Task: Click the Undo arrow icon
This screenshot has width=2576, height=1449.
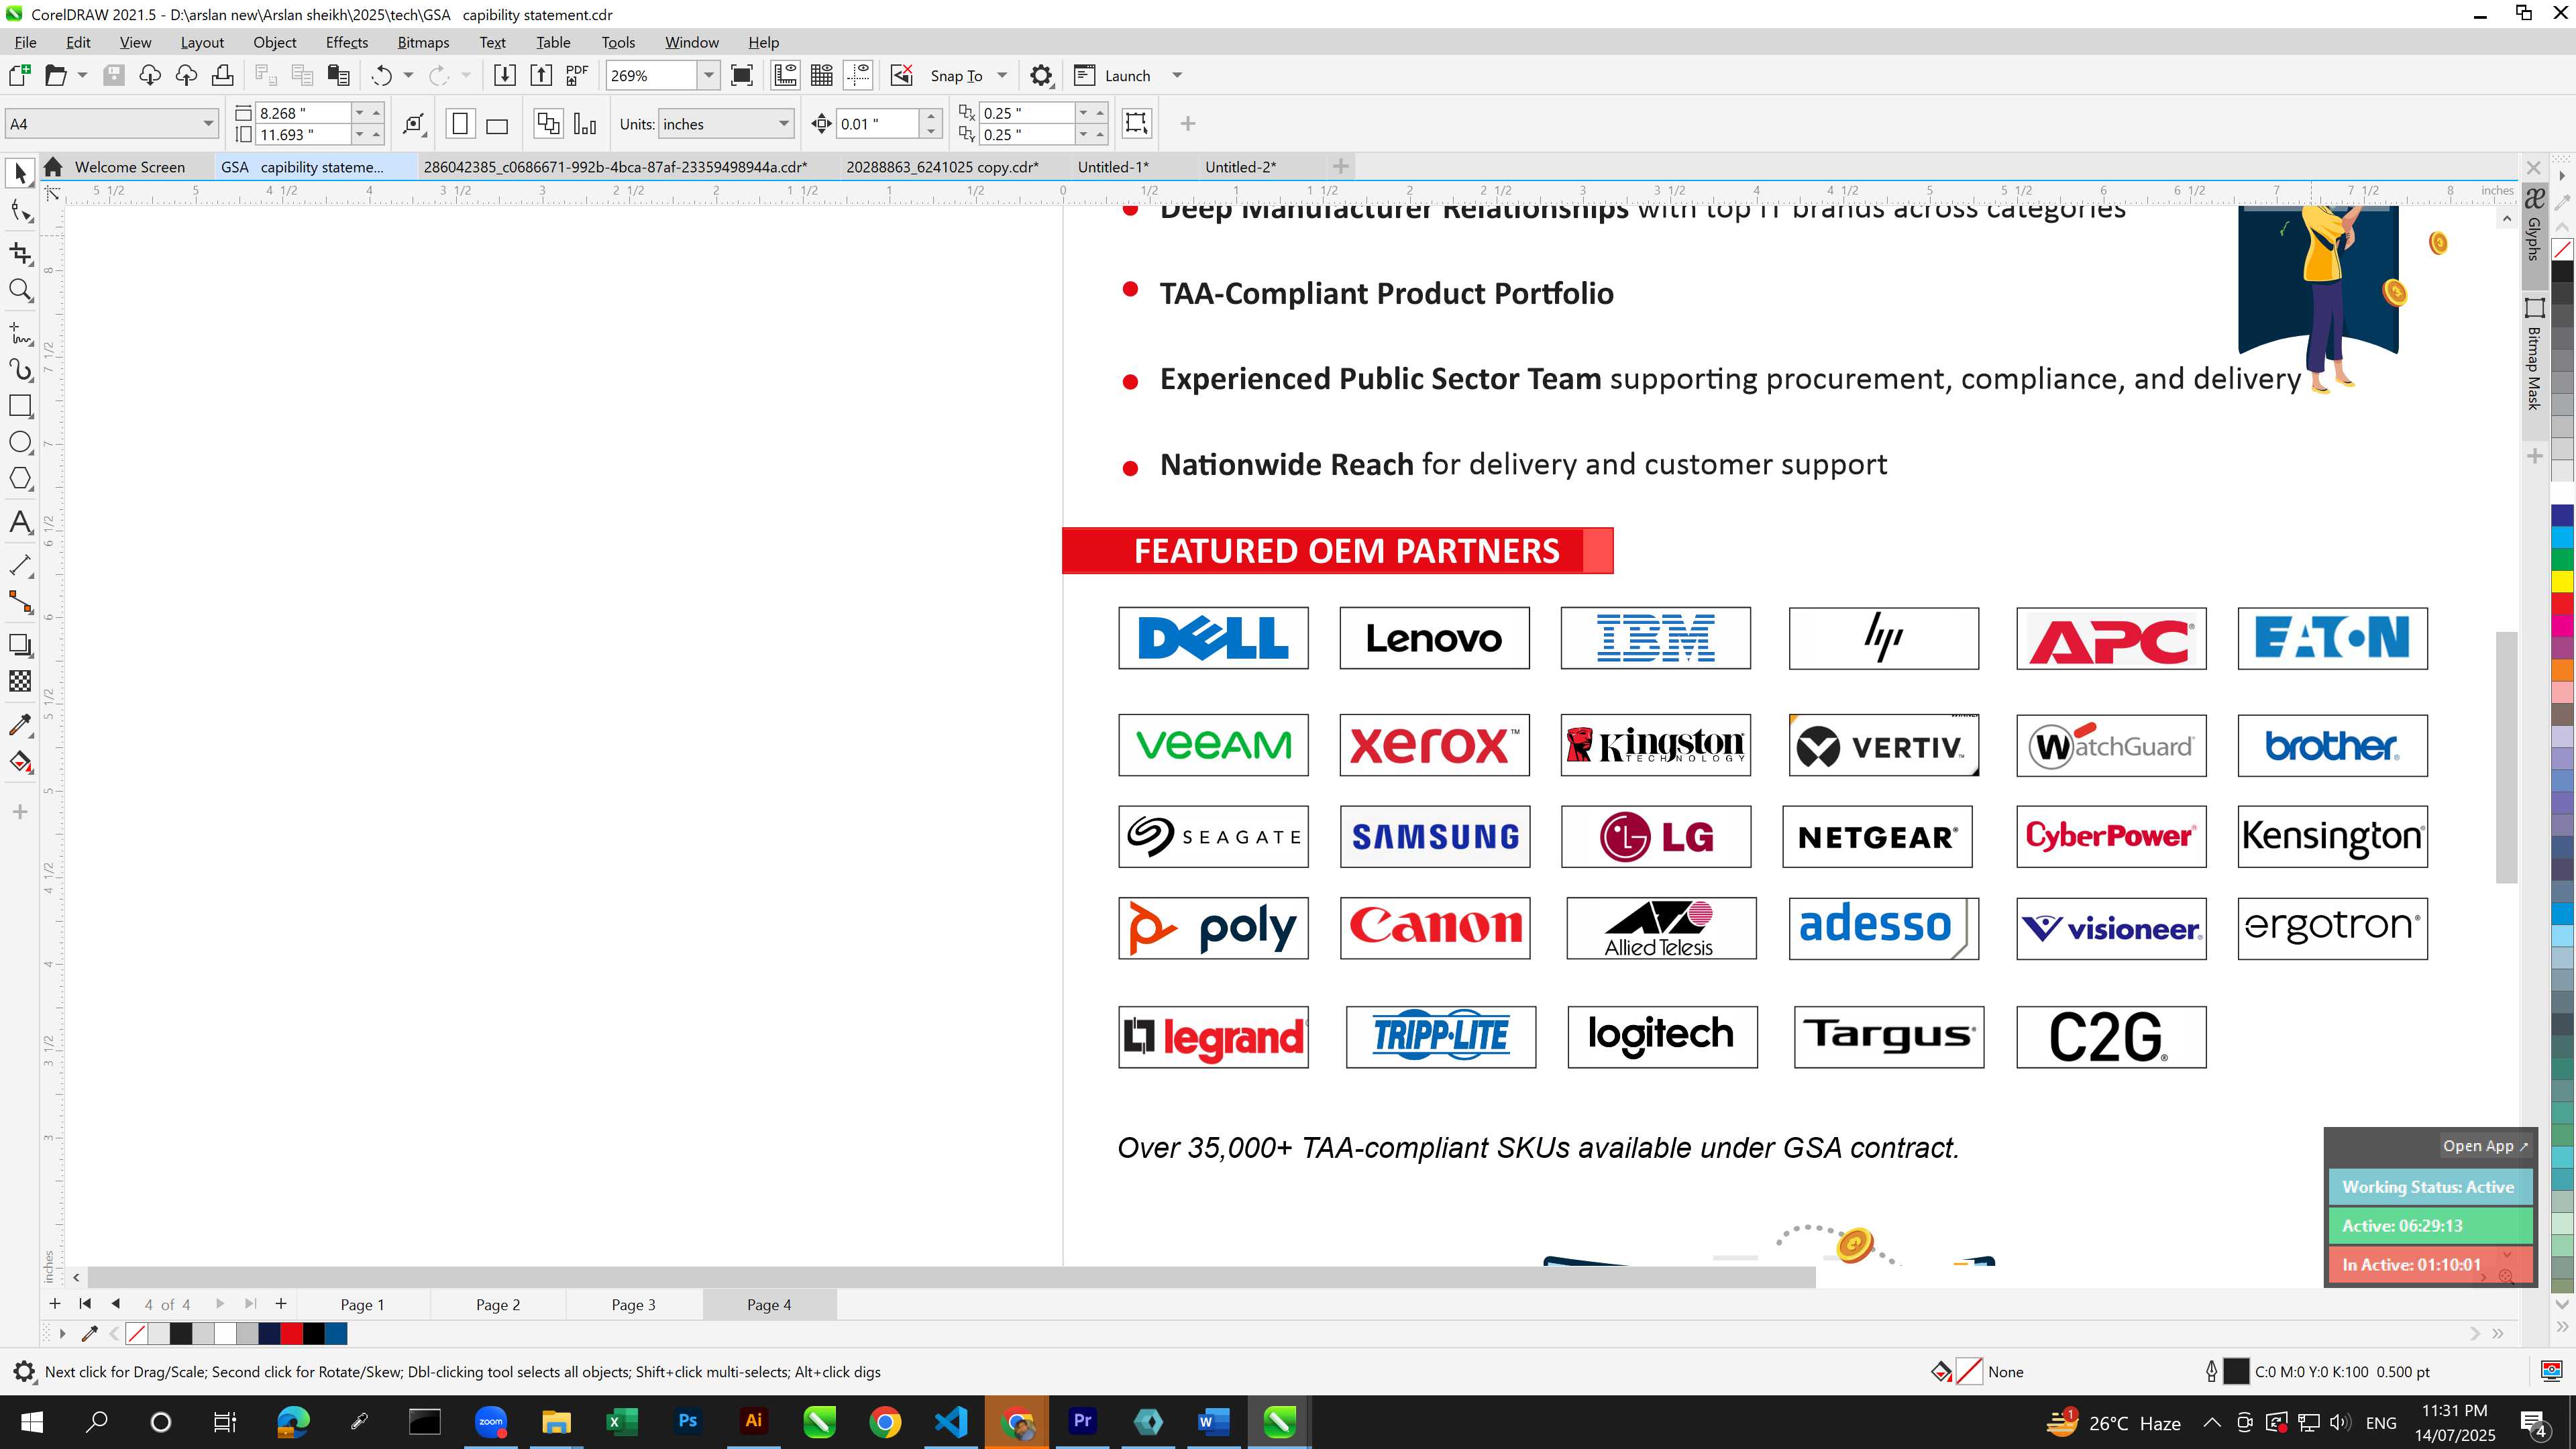Action: 381,76
